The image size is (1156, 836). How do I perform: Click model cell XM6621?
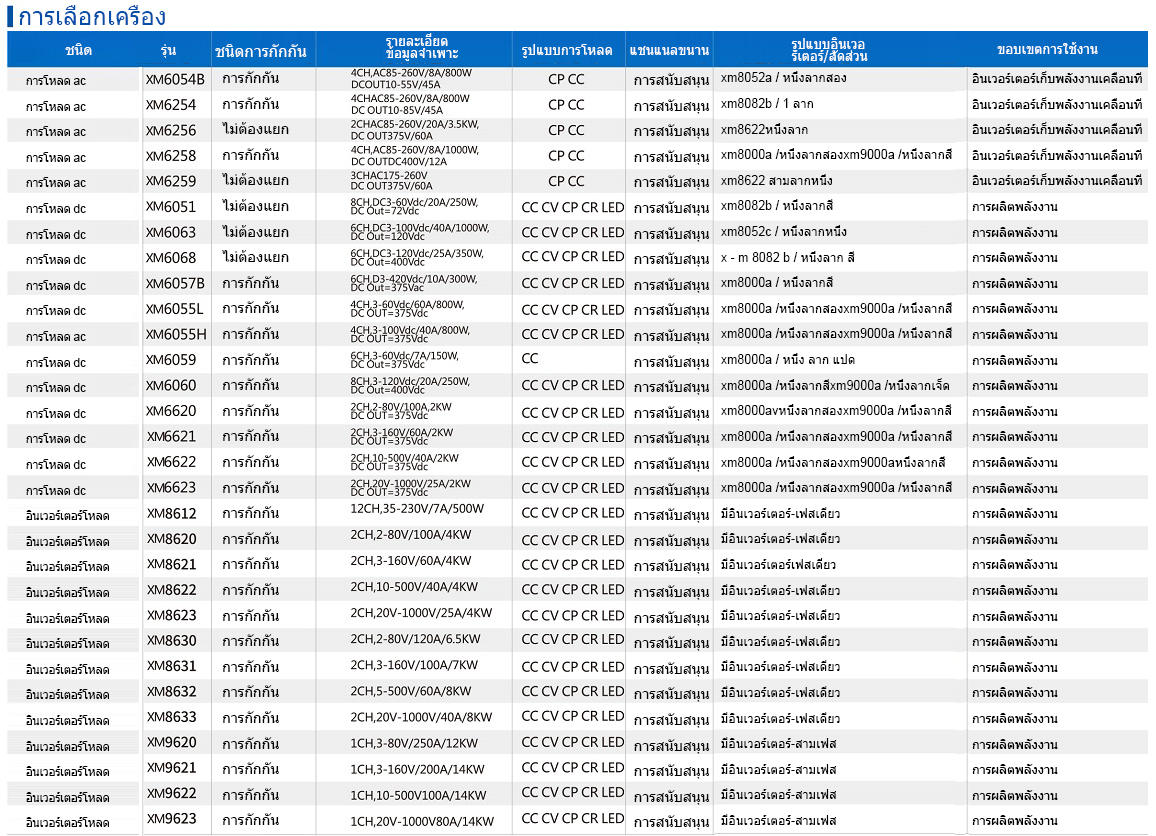(x=171, y=436)
